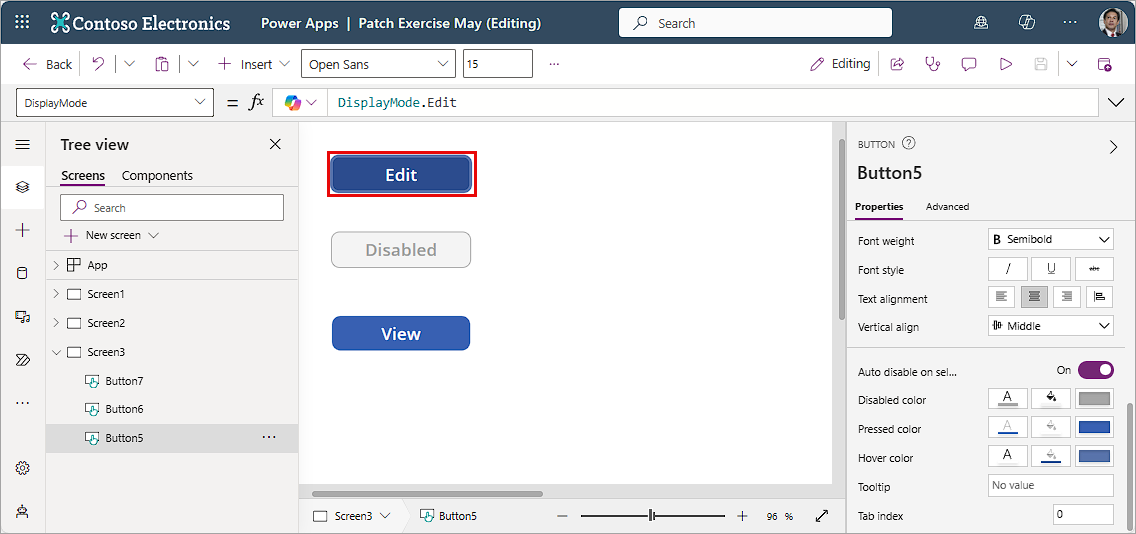Click the Publish icon

click(1104, 64)
